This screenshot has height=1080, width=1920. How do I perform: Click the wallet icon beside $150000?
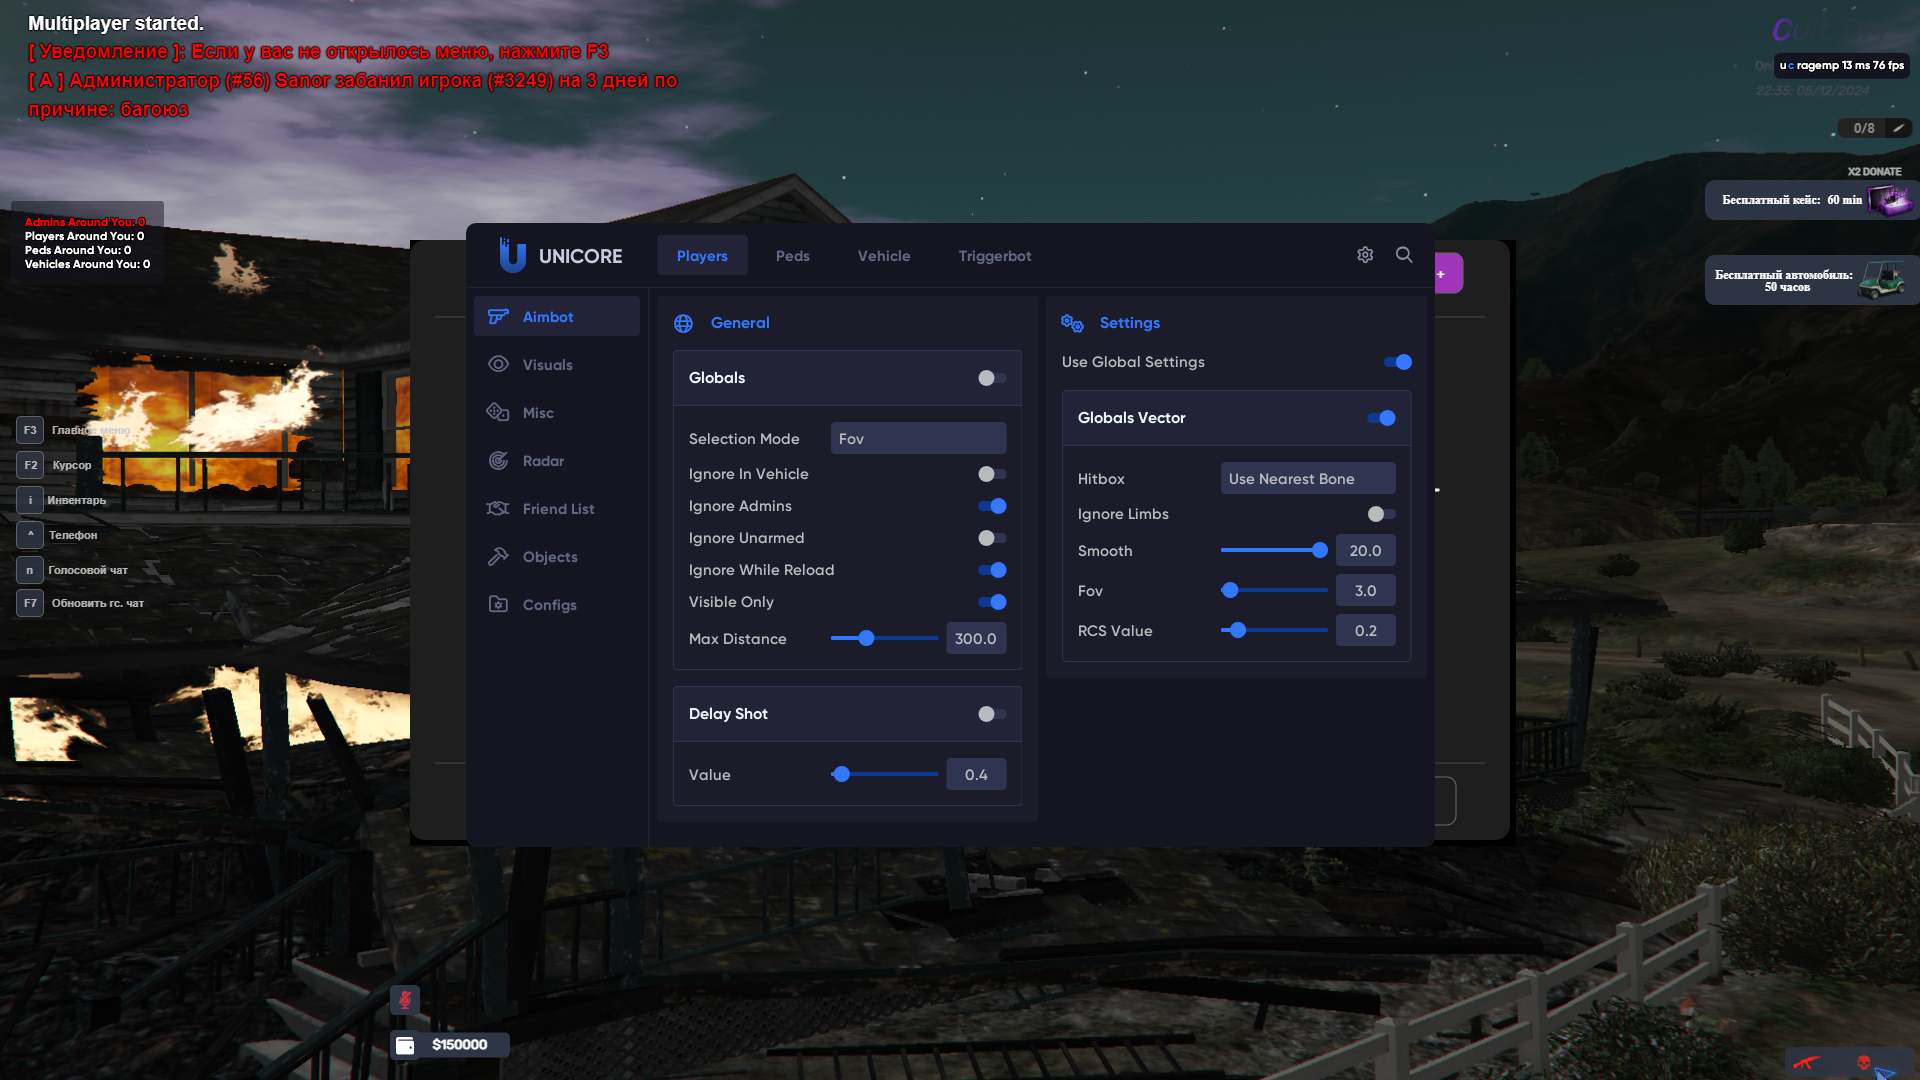pos(405,1045)
